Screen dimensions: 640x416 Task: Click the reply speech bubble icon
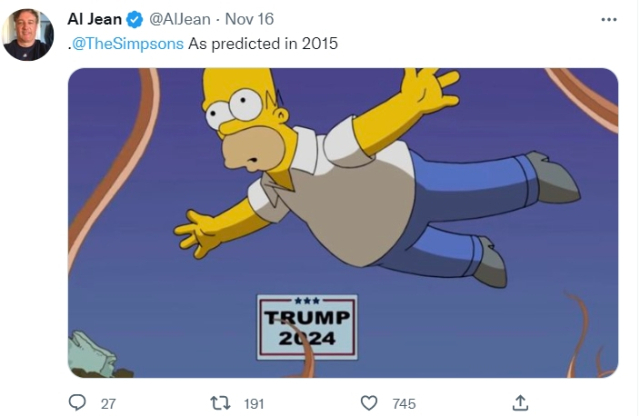point(77,403)
